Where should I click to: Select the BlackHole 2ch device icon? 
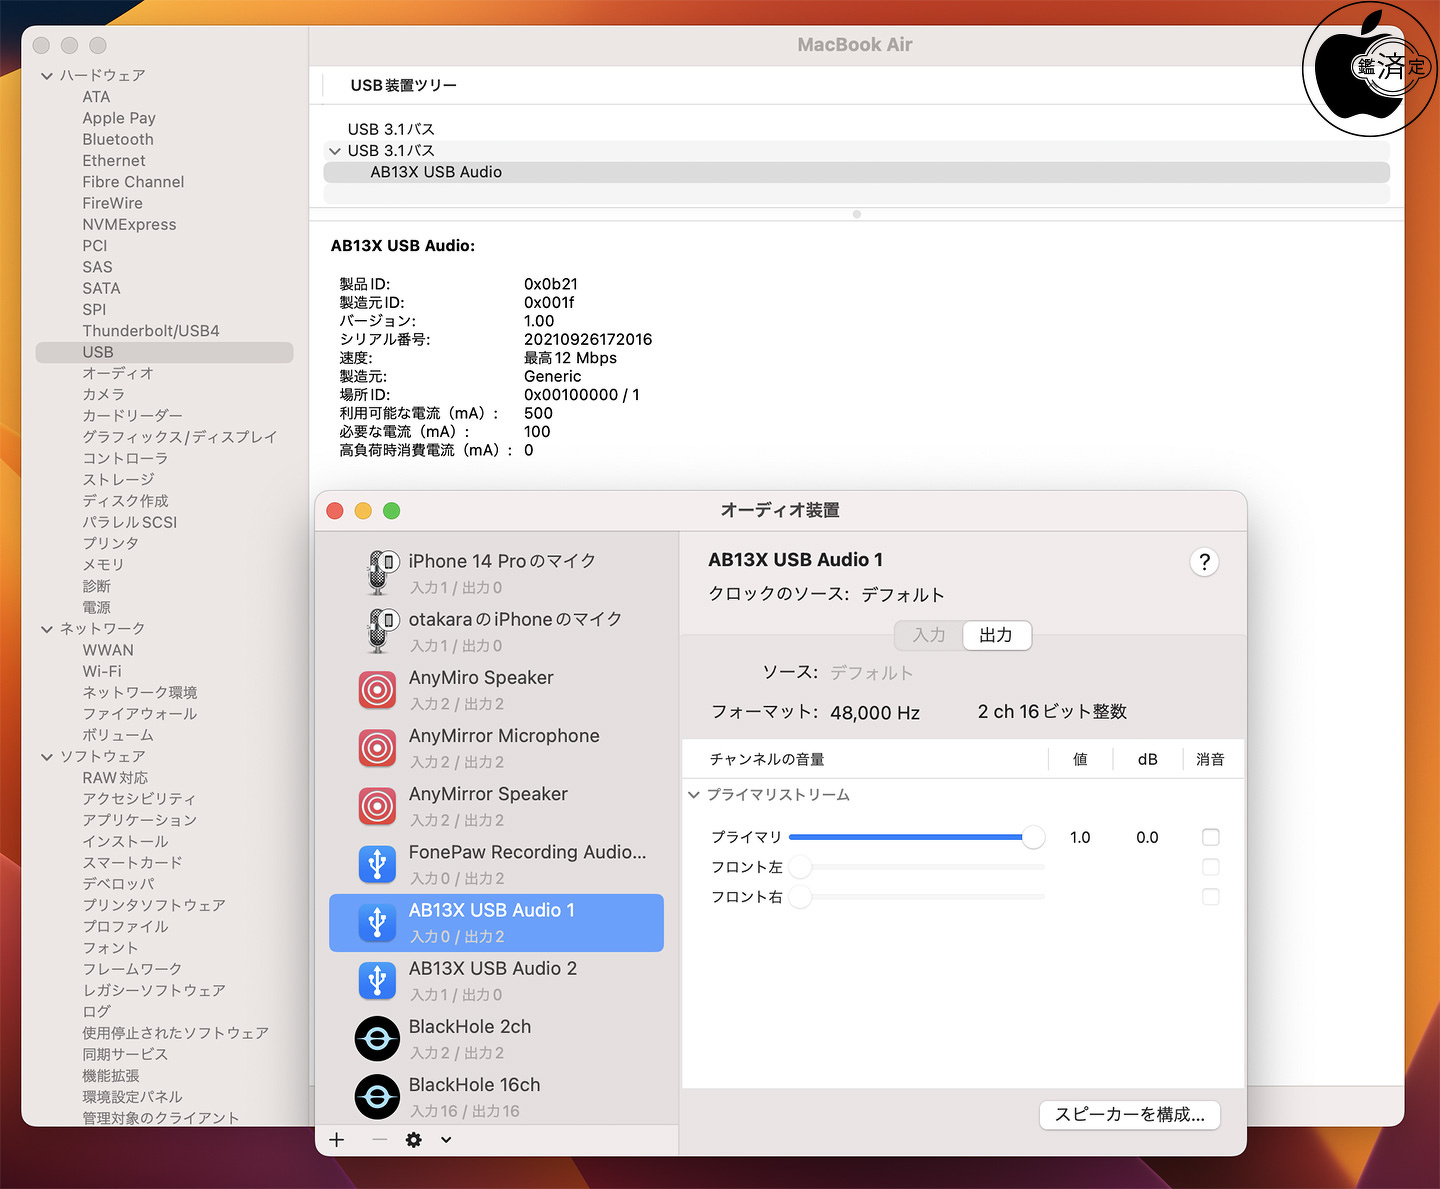point(378,1039)
